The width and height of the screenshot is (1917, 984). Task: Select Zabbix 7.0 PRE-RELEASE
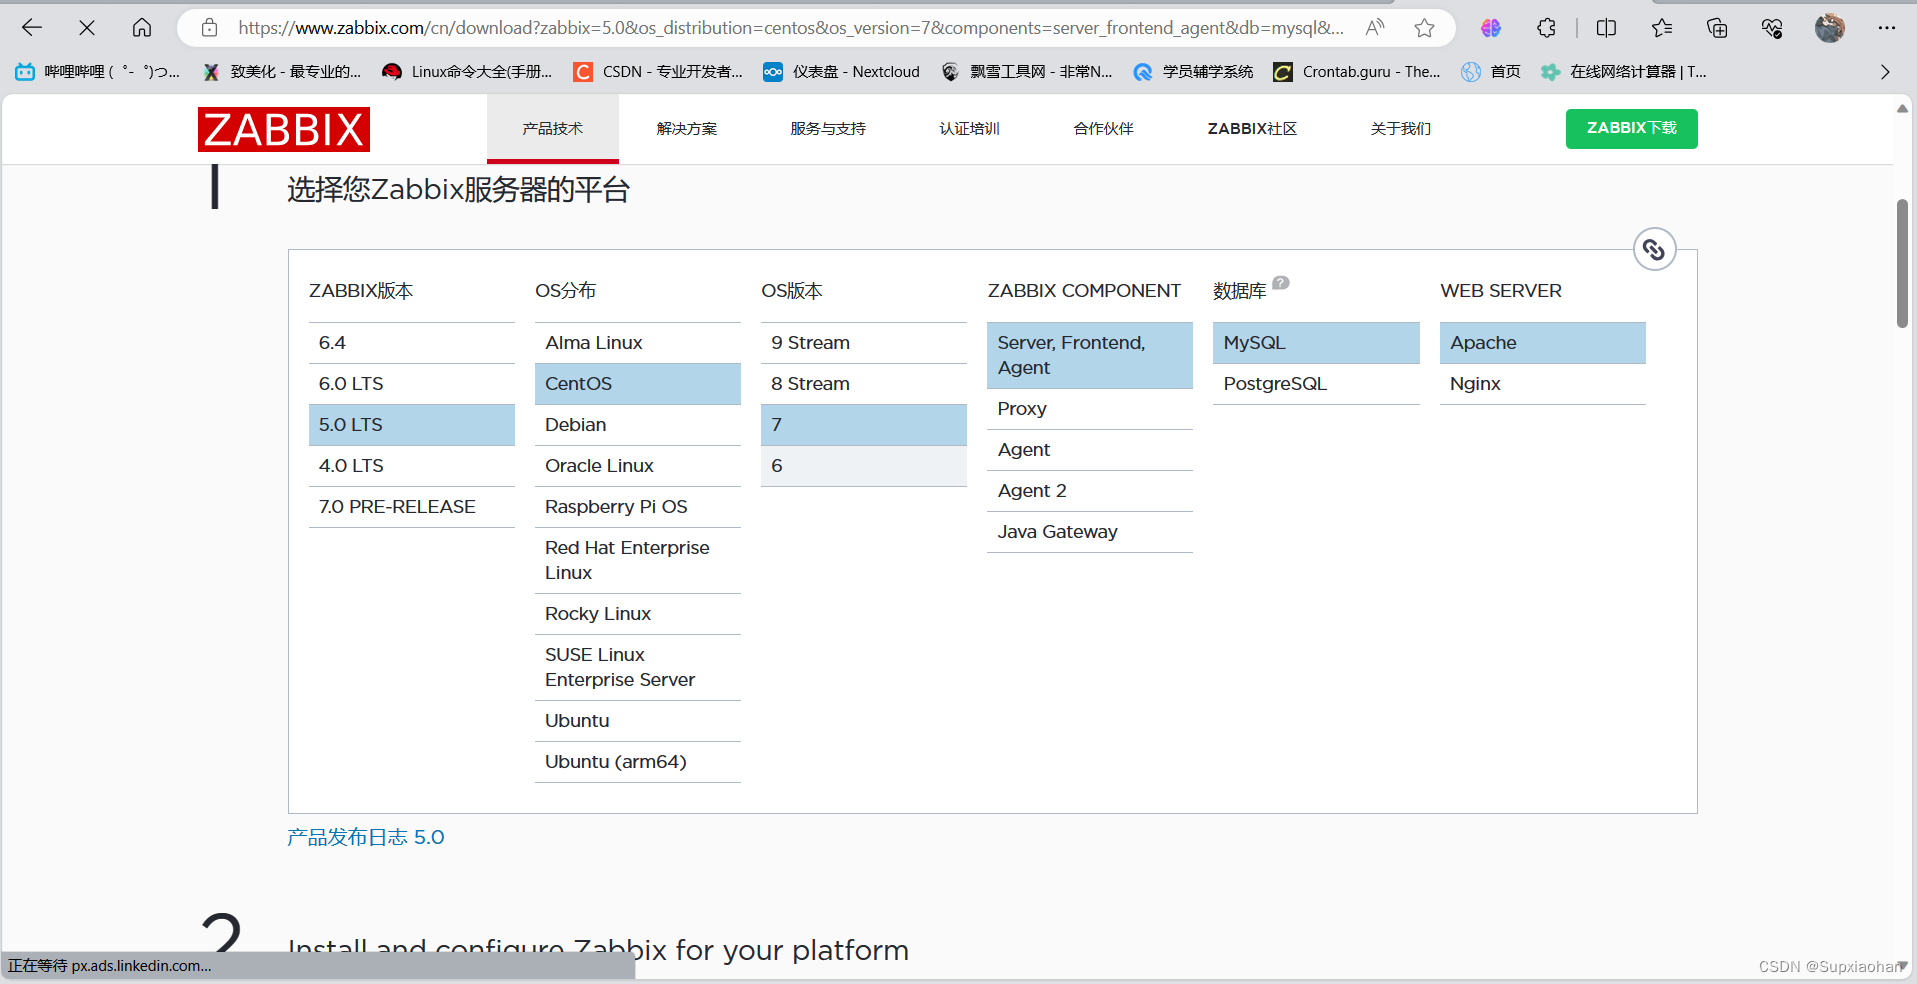pyautogui.click(x=411, y=507)
